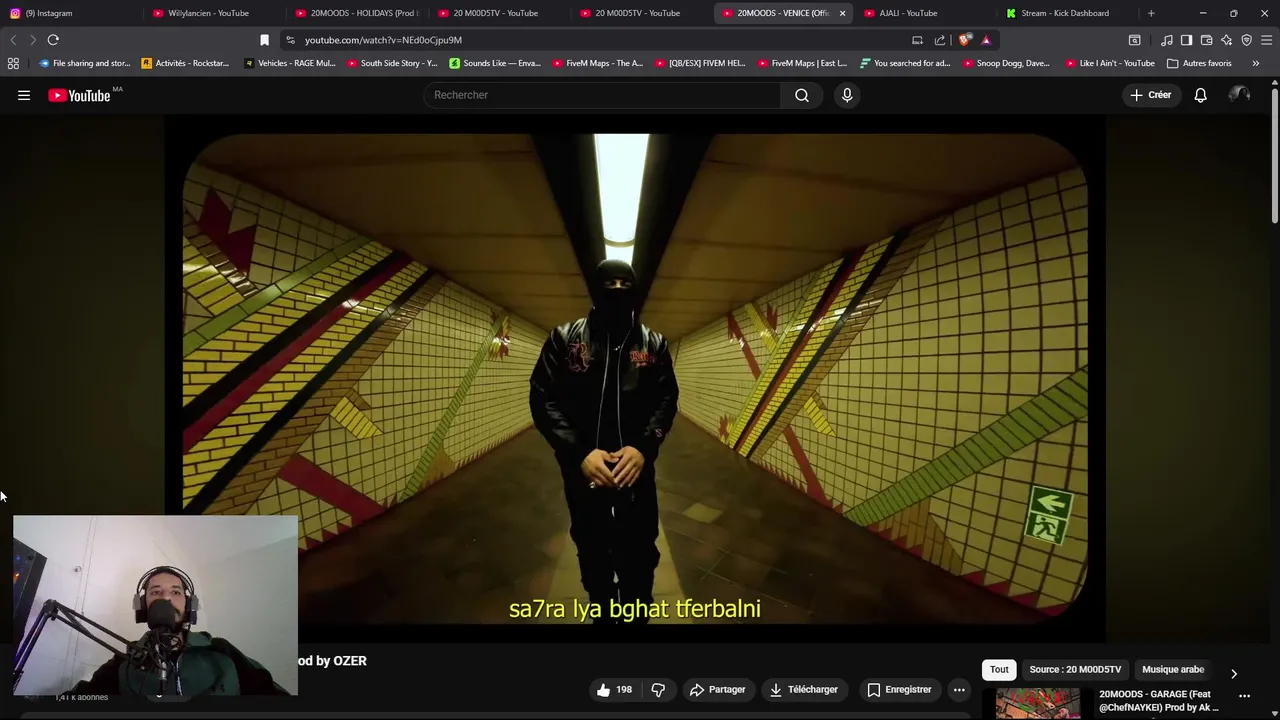Switch to the Willylancien - YouTube tab
The width and height of the screenshot is (1280, 720).
214,13
